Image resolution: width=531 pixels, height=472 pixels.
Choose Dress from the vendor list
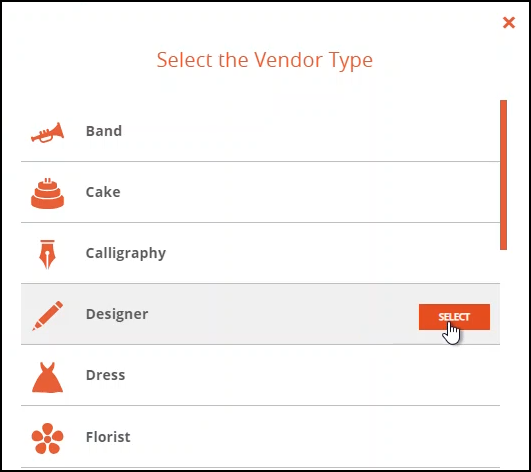click(x=105, y=375)
